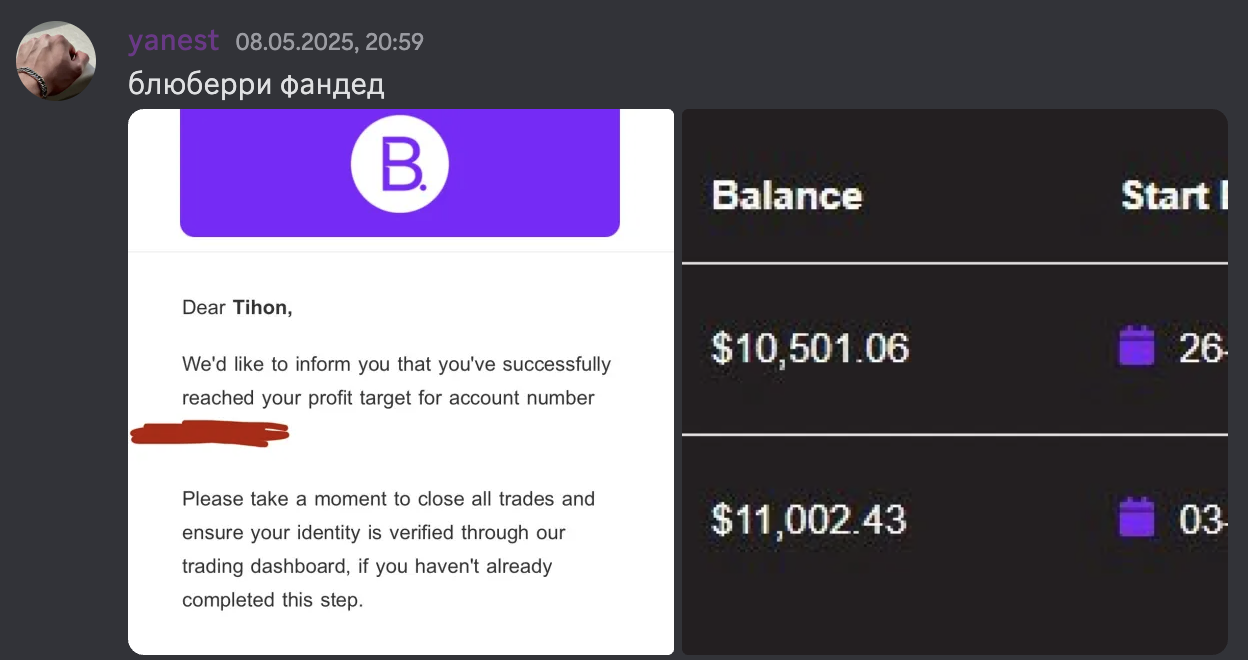
Task: Click the paragraph beginning "Please take a moment"
Action: click(x=389, y=549)
